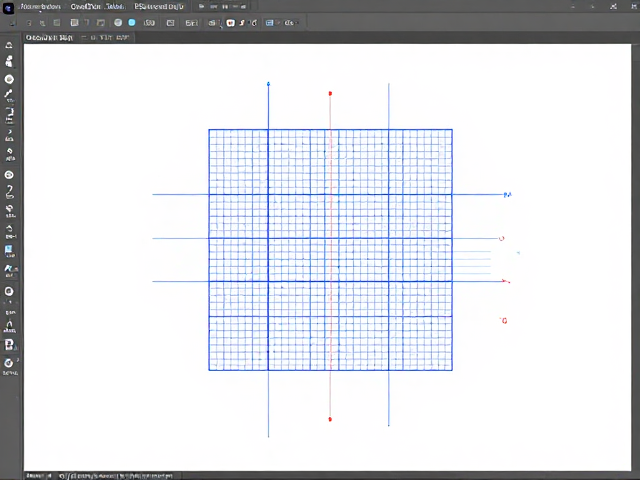Select the blue square tool in the left sidebar
Screen dimensions: 640x480
pyautogui.click(x=9, y=251)
